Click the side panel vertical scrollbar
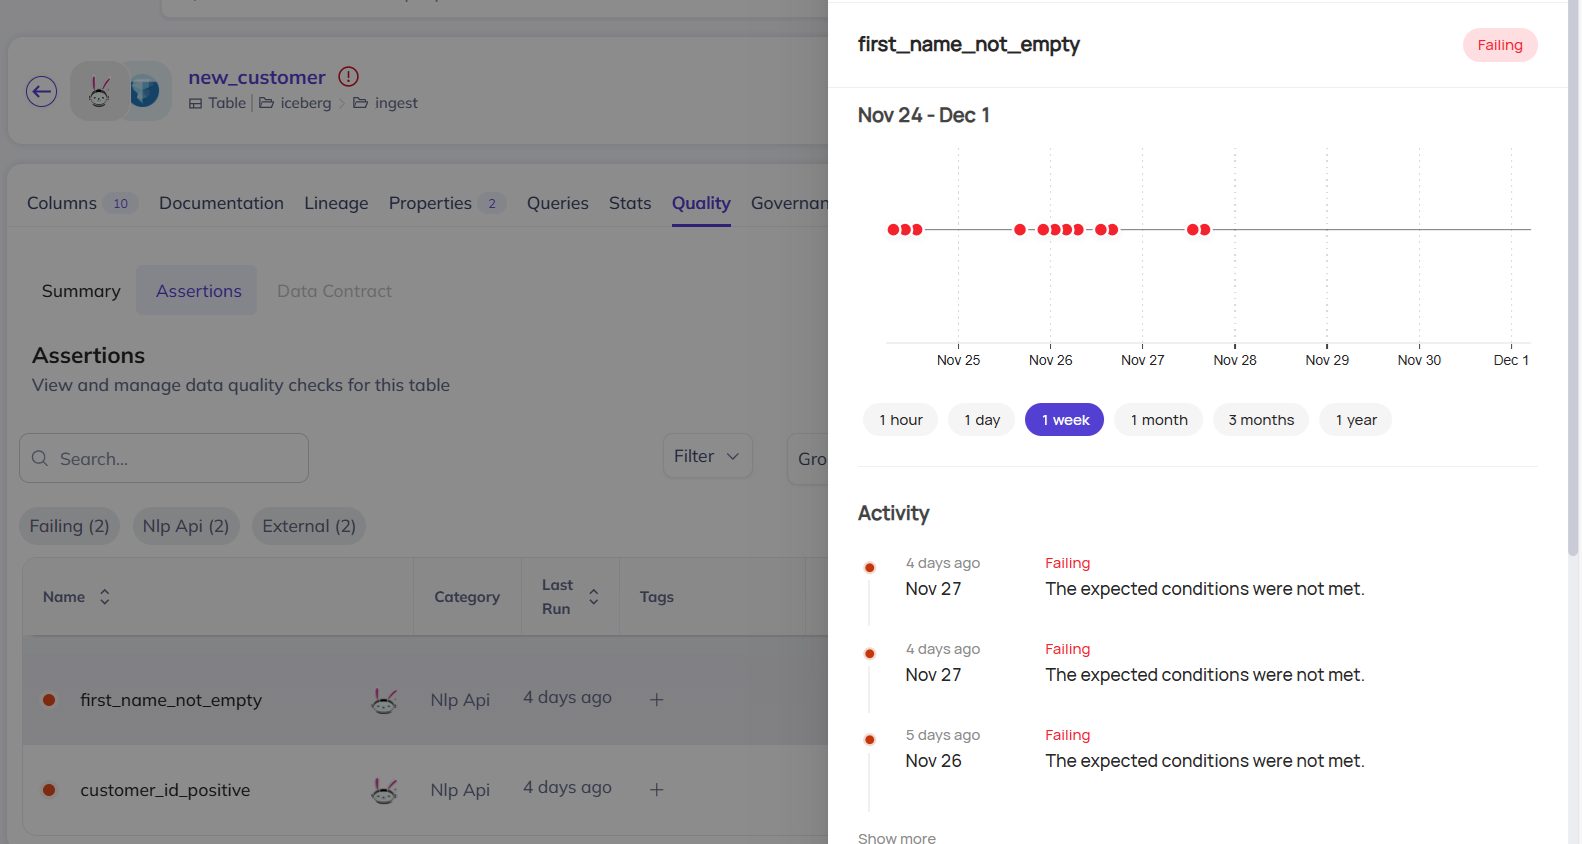 (1573, 280)
